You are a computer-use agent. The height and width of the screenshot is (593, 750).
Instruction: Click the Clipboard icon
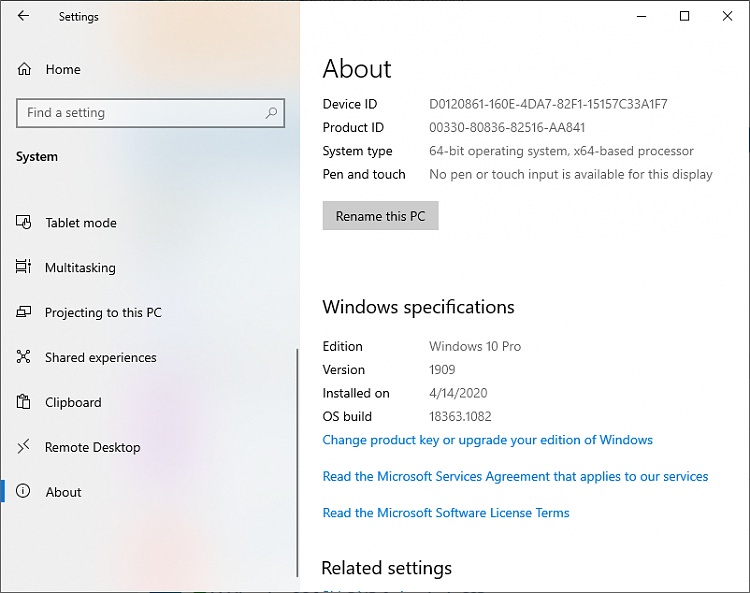point(23,402)
